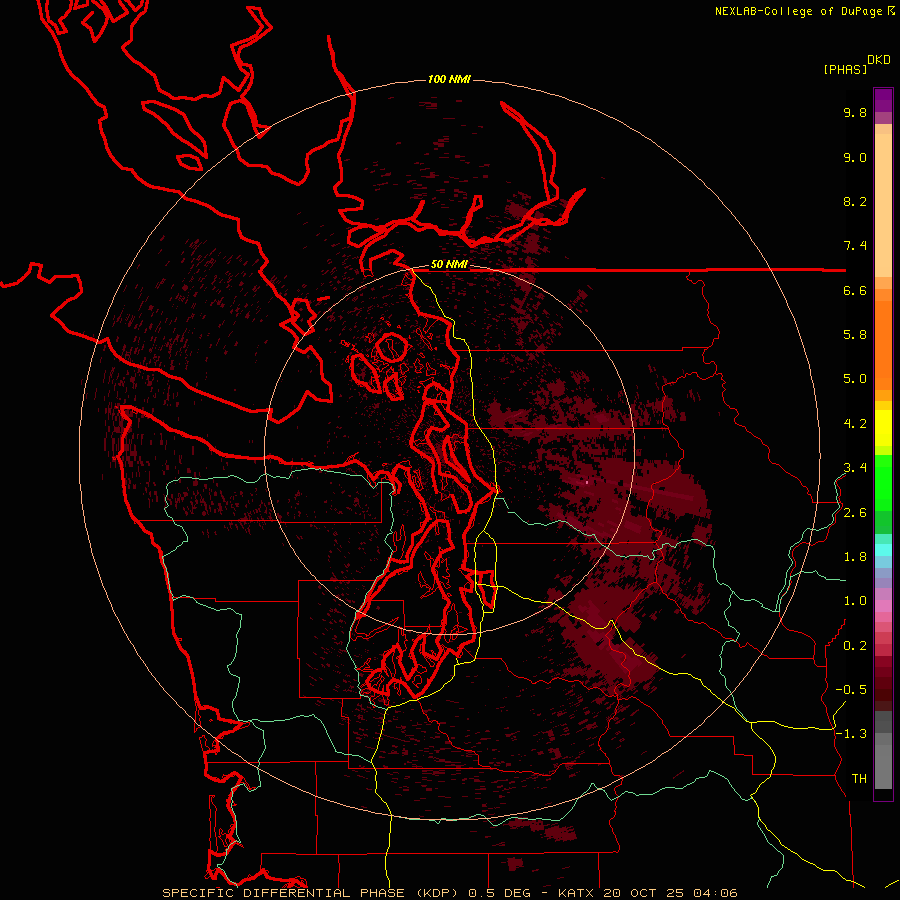Viewport: 900px width, 900px height.
Task: Pick the bright green segment of the scale
Action: point(883,482)
